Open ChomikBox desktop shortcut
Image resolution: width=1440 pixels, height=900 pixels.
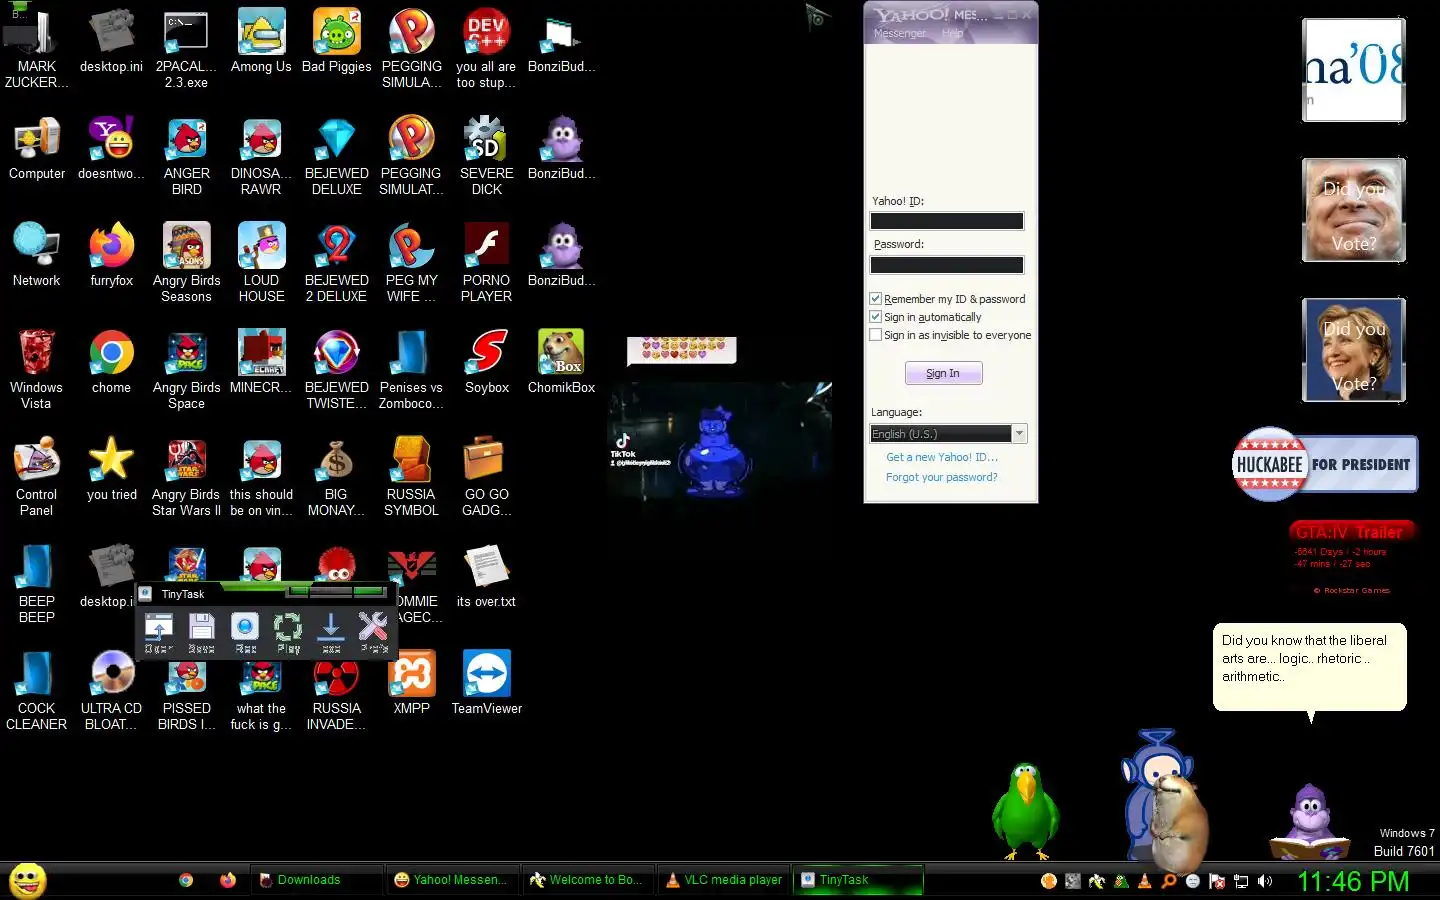[561, 363]
